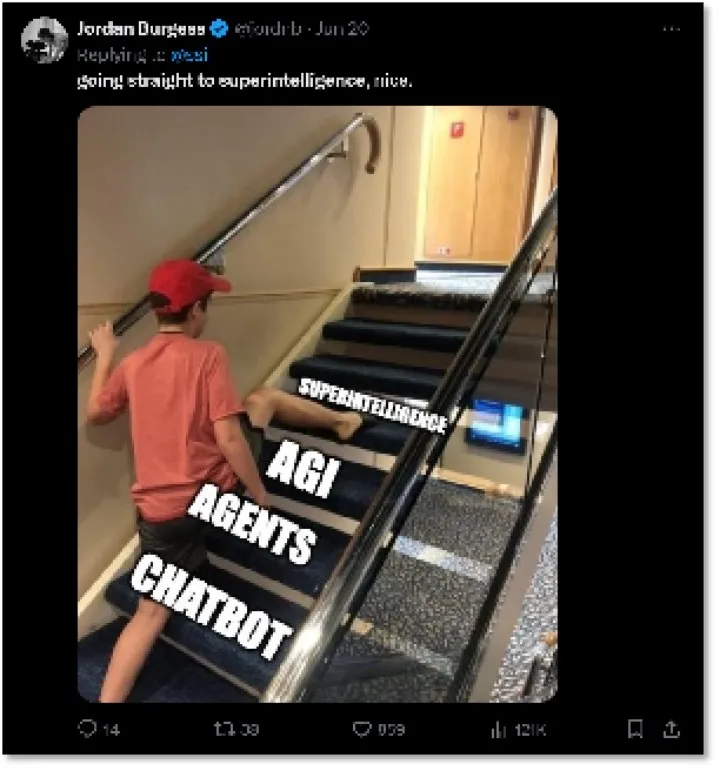This screenshot has height=771, width=720.
Task: Open the staircase meme image
Action: (x=318, y=404)
